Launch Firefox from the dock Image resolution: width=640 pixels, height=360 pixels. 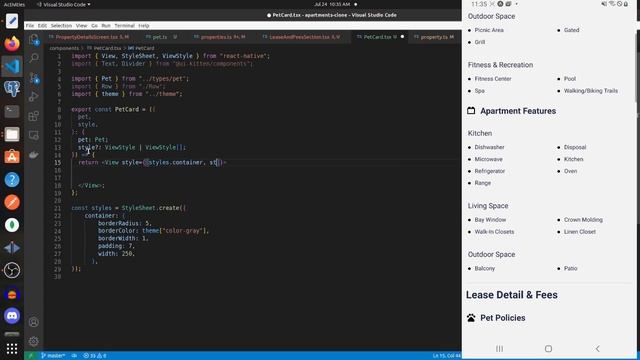pyautogui.click(x=12, y=43)
